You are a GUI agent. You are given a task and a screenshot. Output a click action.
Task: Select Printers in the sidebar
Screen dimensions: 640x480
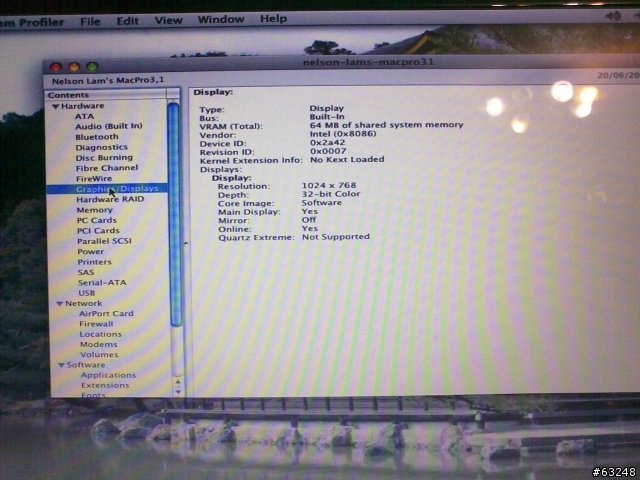[95, 262]
